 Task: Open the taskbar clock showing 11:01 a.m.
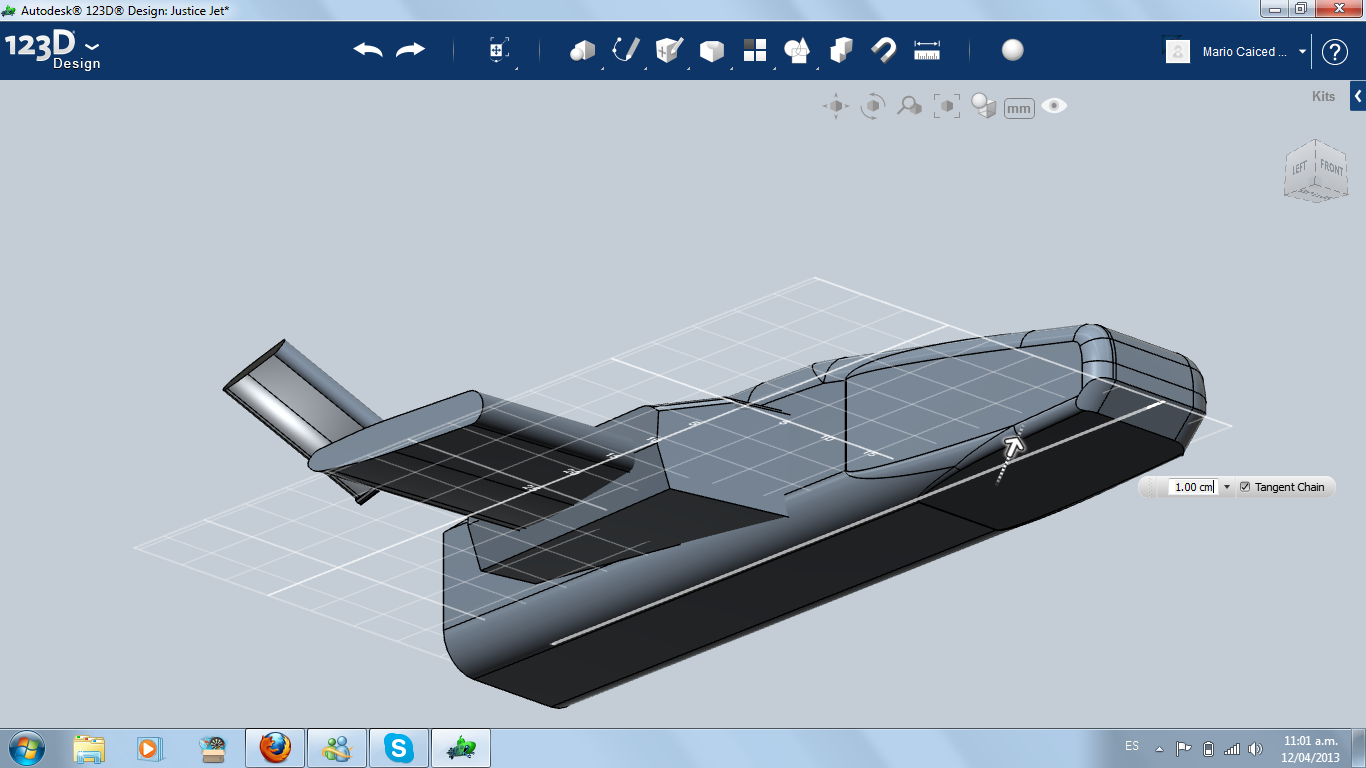coord(1310,749)
